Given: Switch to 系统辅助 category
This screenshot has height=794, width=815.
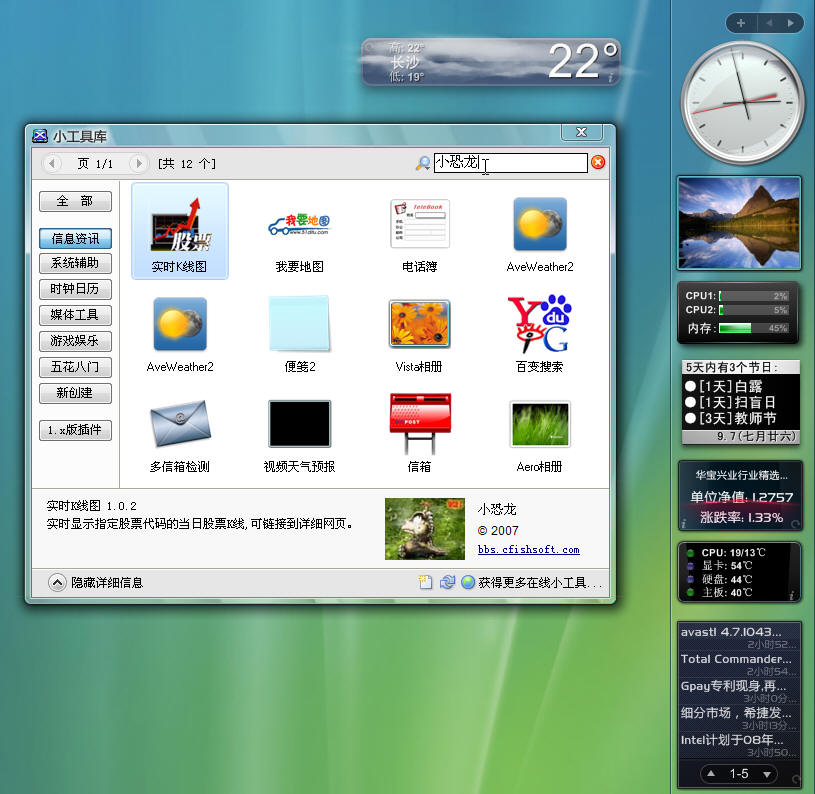Looking at the screenshot, I should click(x=75, y=263).
